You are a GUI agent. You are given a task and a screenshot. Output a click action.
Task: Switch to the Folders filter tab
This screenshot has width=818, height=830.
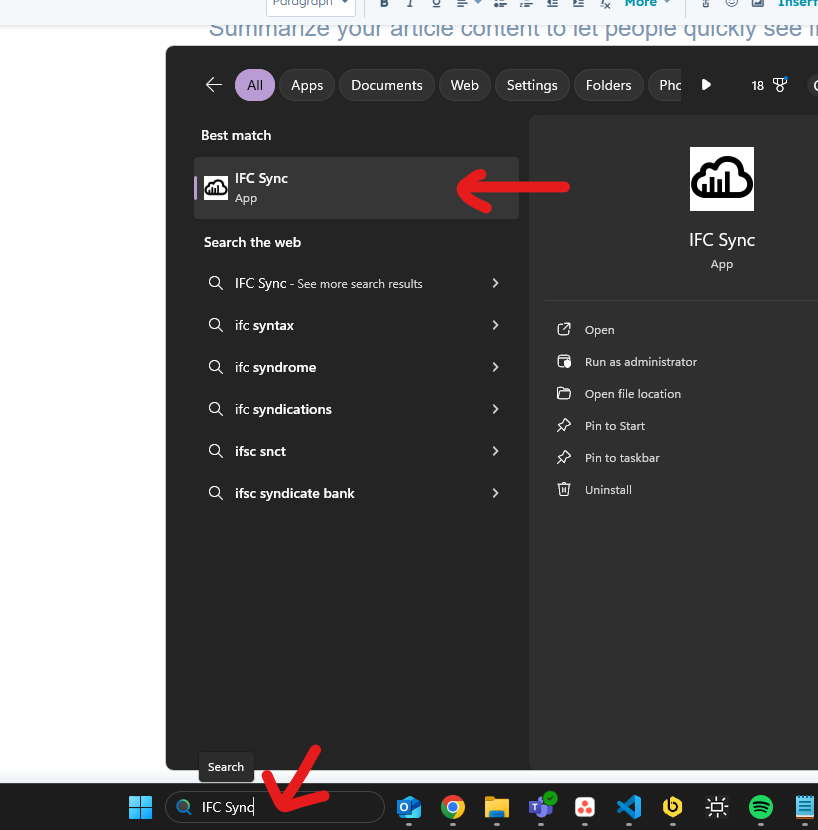[608, 85]
